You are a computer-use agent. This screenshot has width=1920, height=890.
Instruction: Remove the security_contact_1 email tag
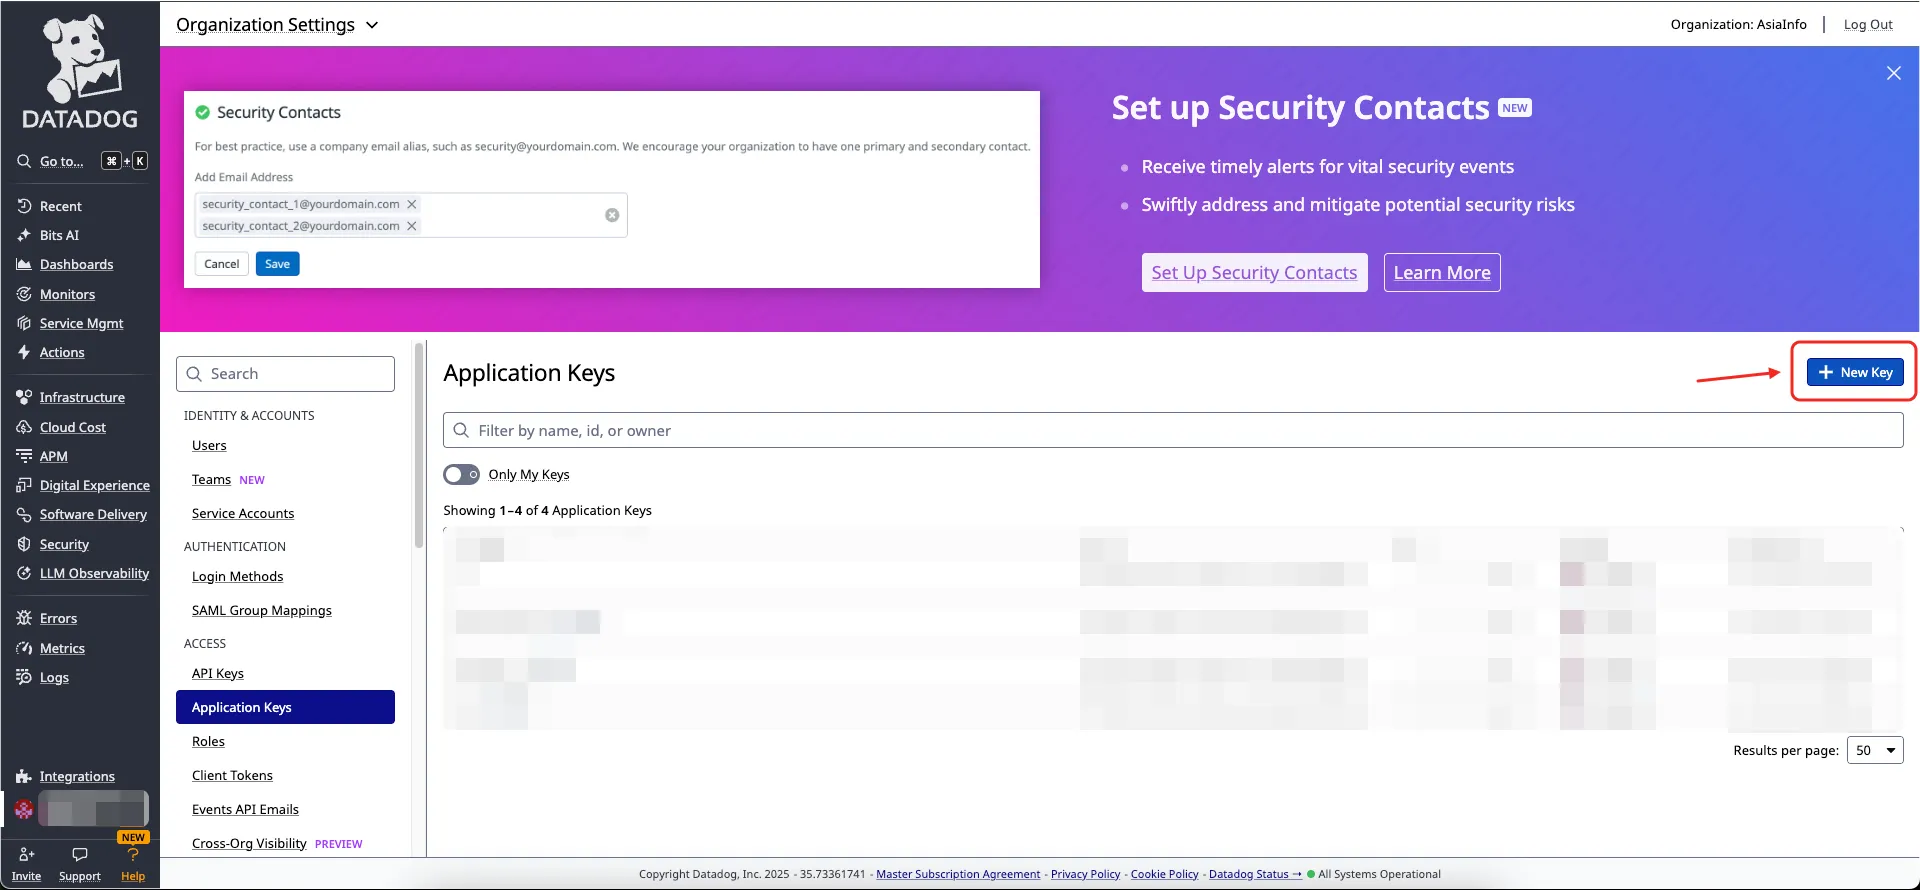(412, 204)
